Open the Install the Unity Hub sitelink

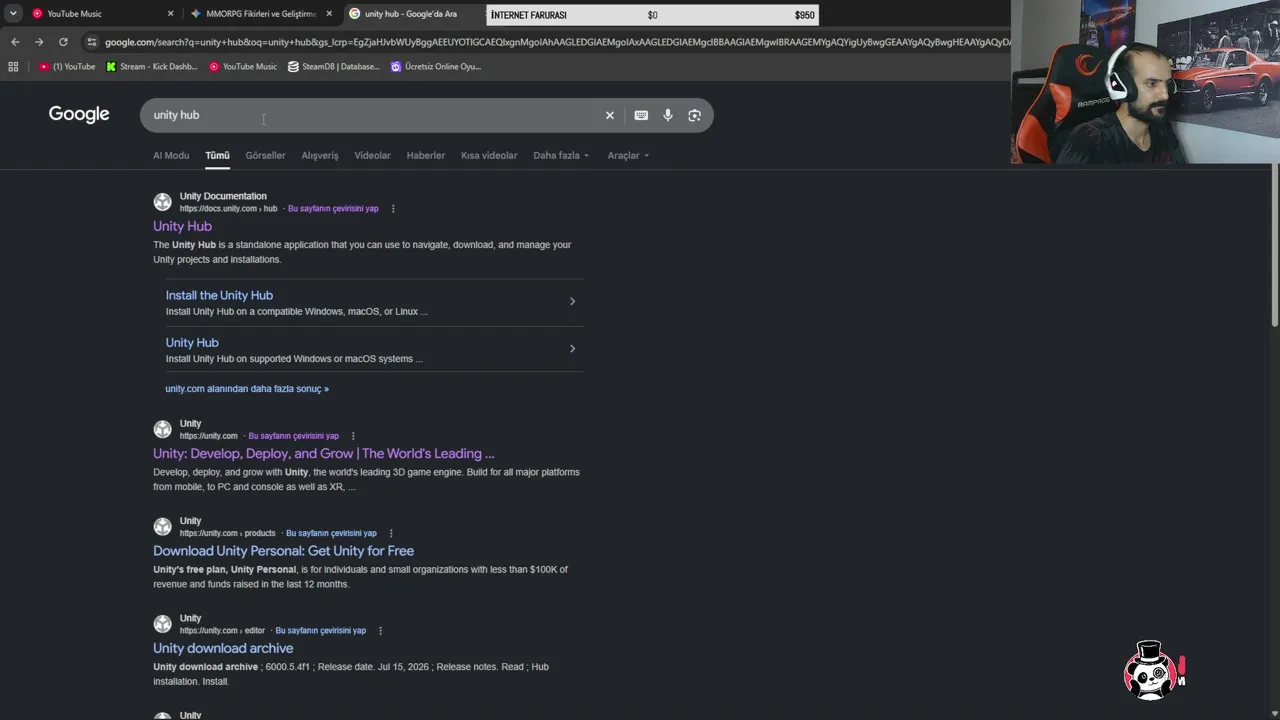[219, 295]
